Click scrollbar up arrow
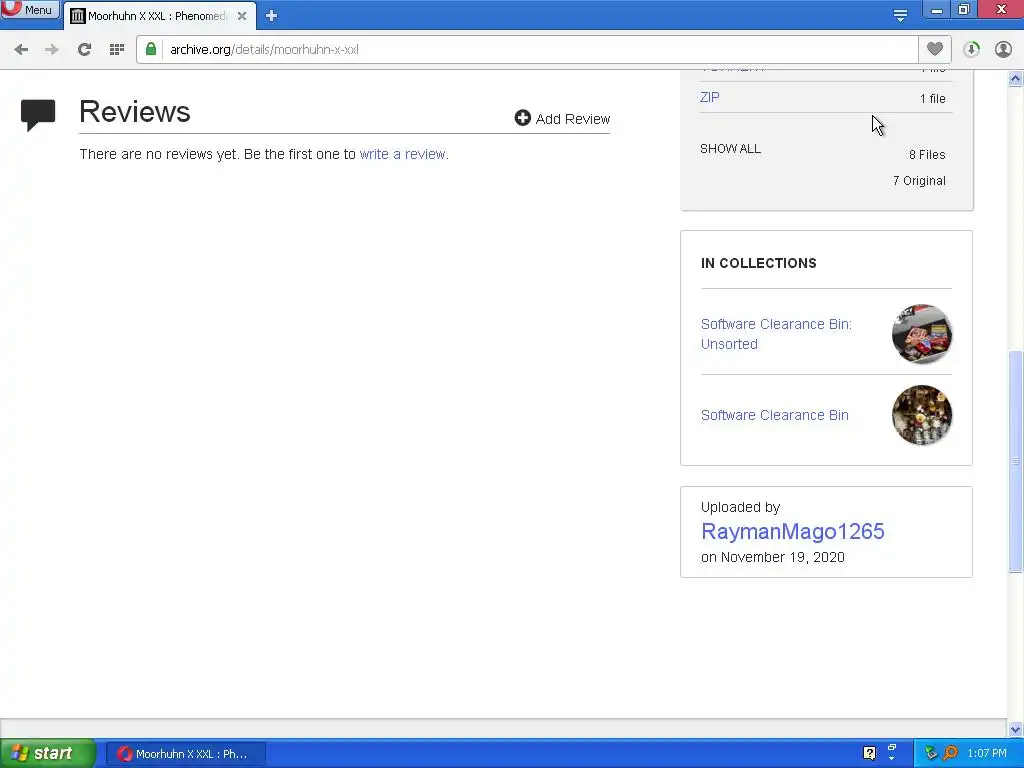Viewport: 1024px width, 768px height. (1016, 79)
